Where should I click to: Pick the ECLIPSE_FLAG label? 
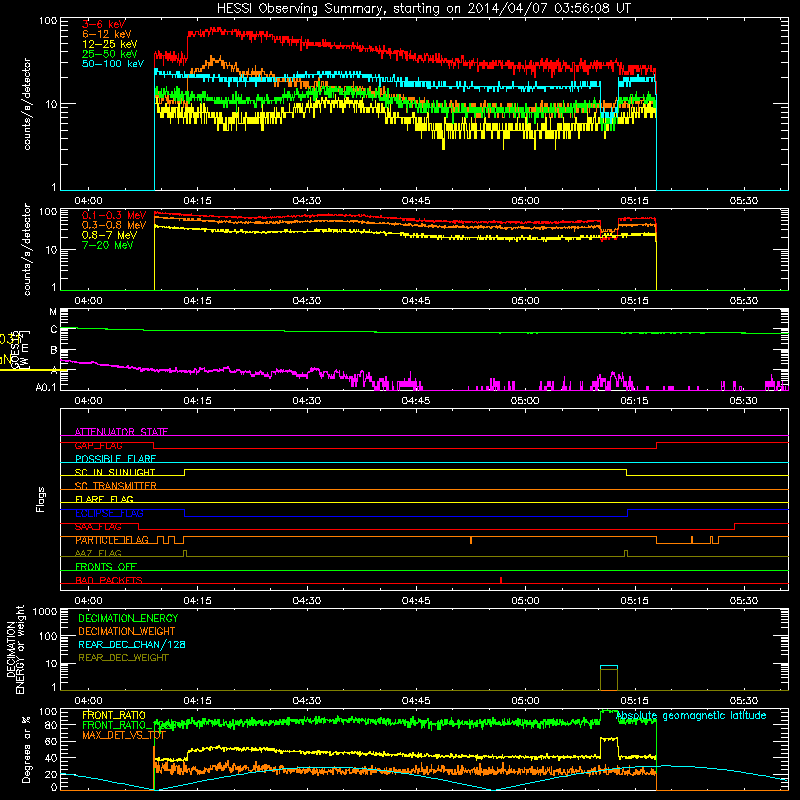click(109, 513)
